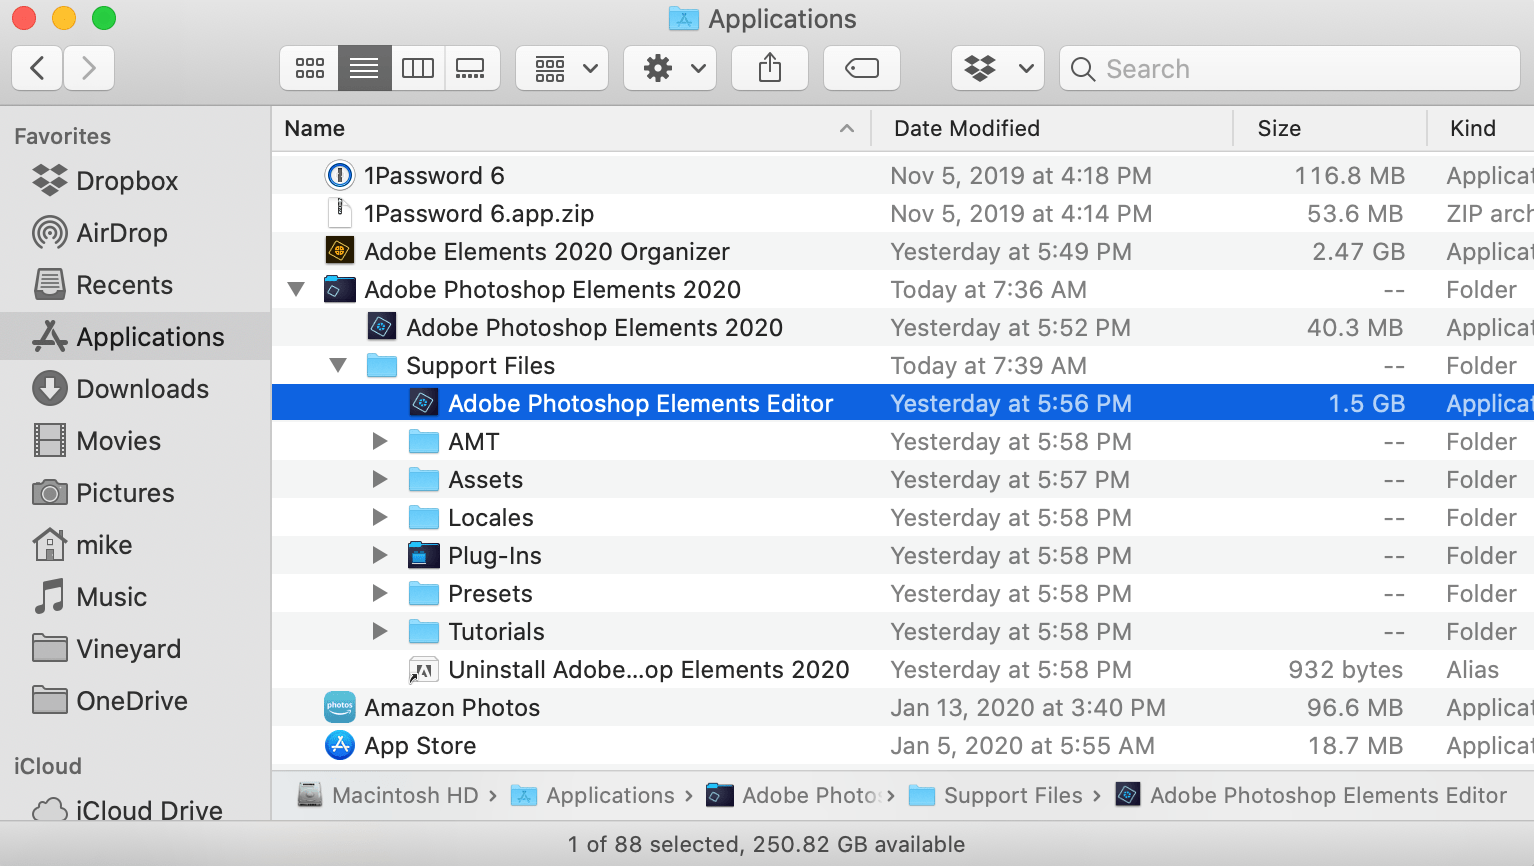The image size is (1534, 866).
Task: Click Macintosh HD in the path bar
Action: pyautogui.click(x=388, y=796)
